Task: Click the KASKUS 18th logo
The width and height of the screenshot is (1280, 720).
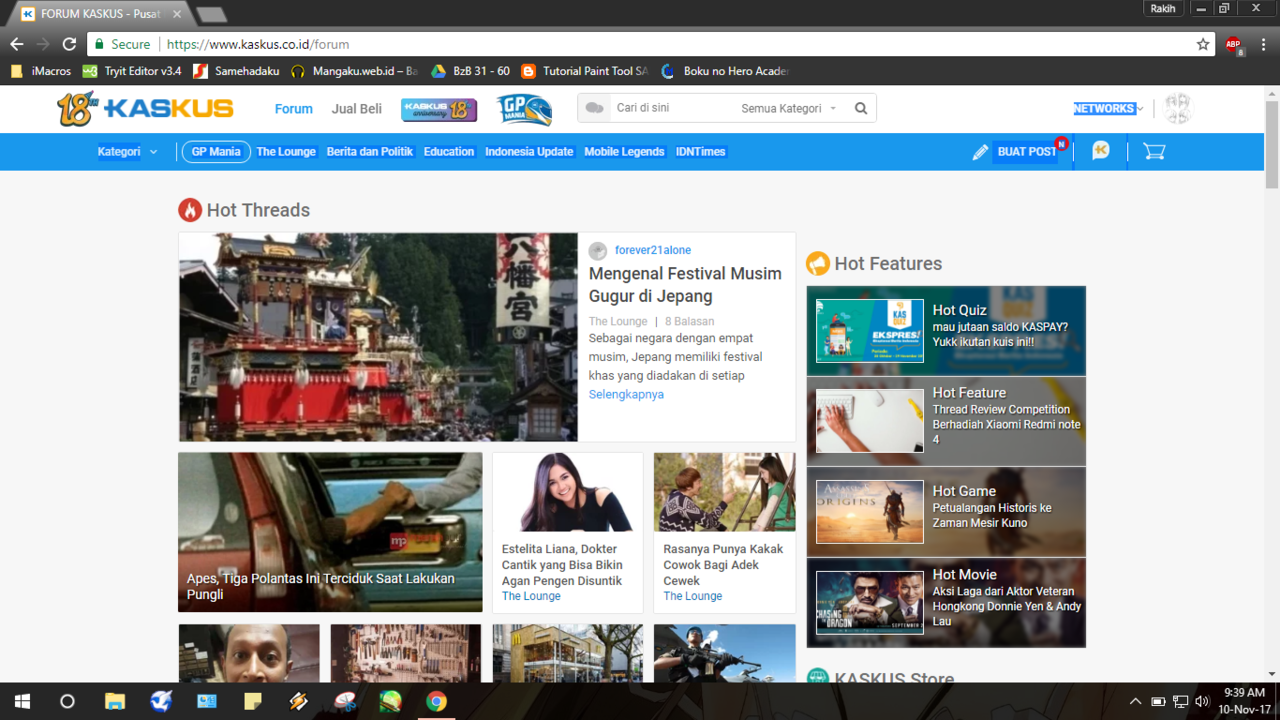Action: 145,108
